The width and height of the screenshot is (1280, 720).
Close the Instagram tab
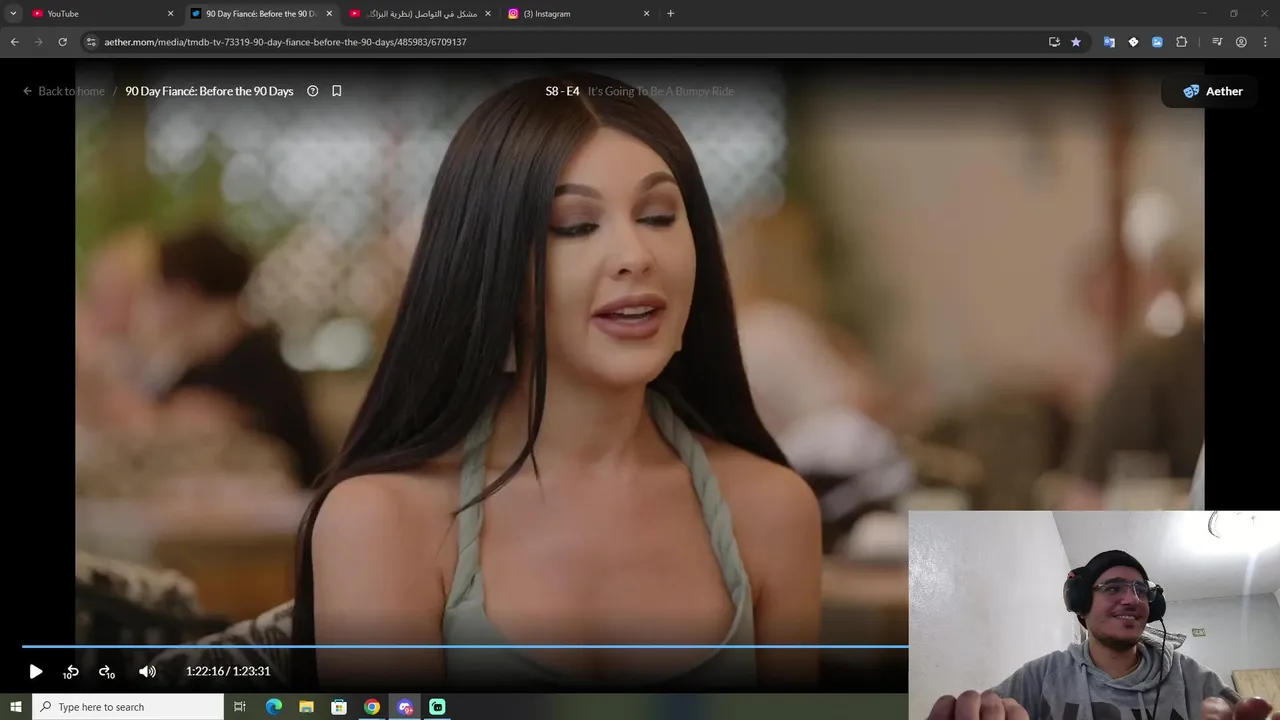[x=646, y=14]
